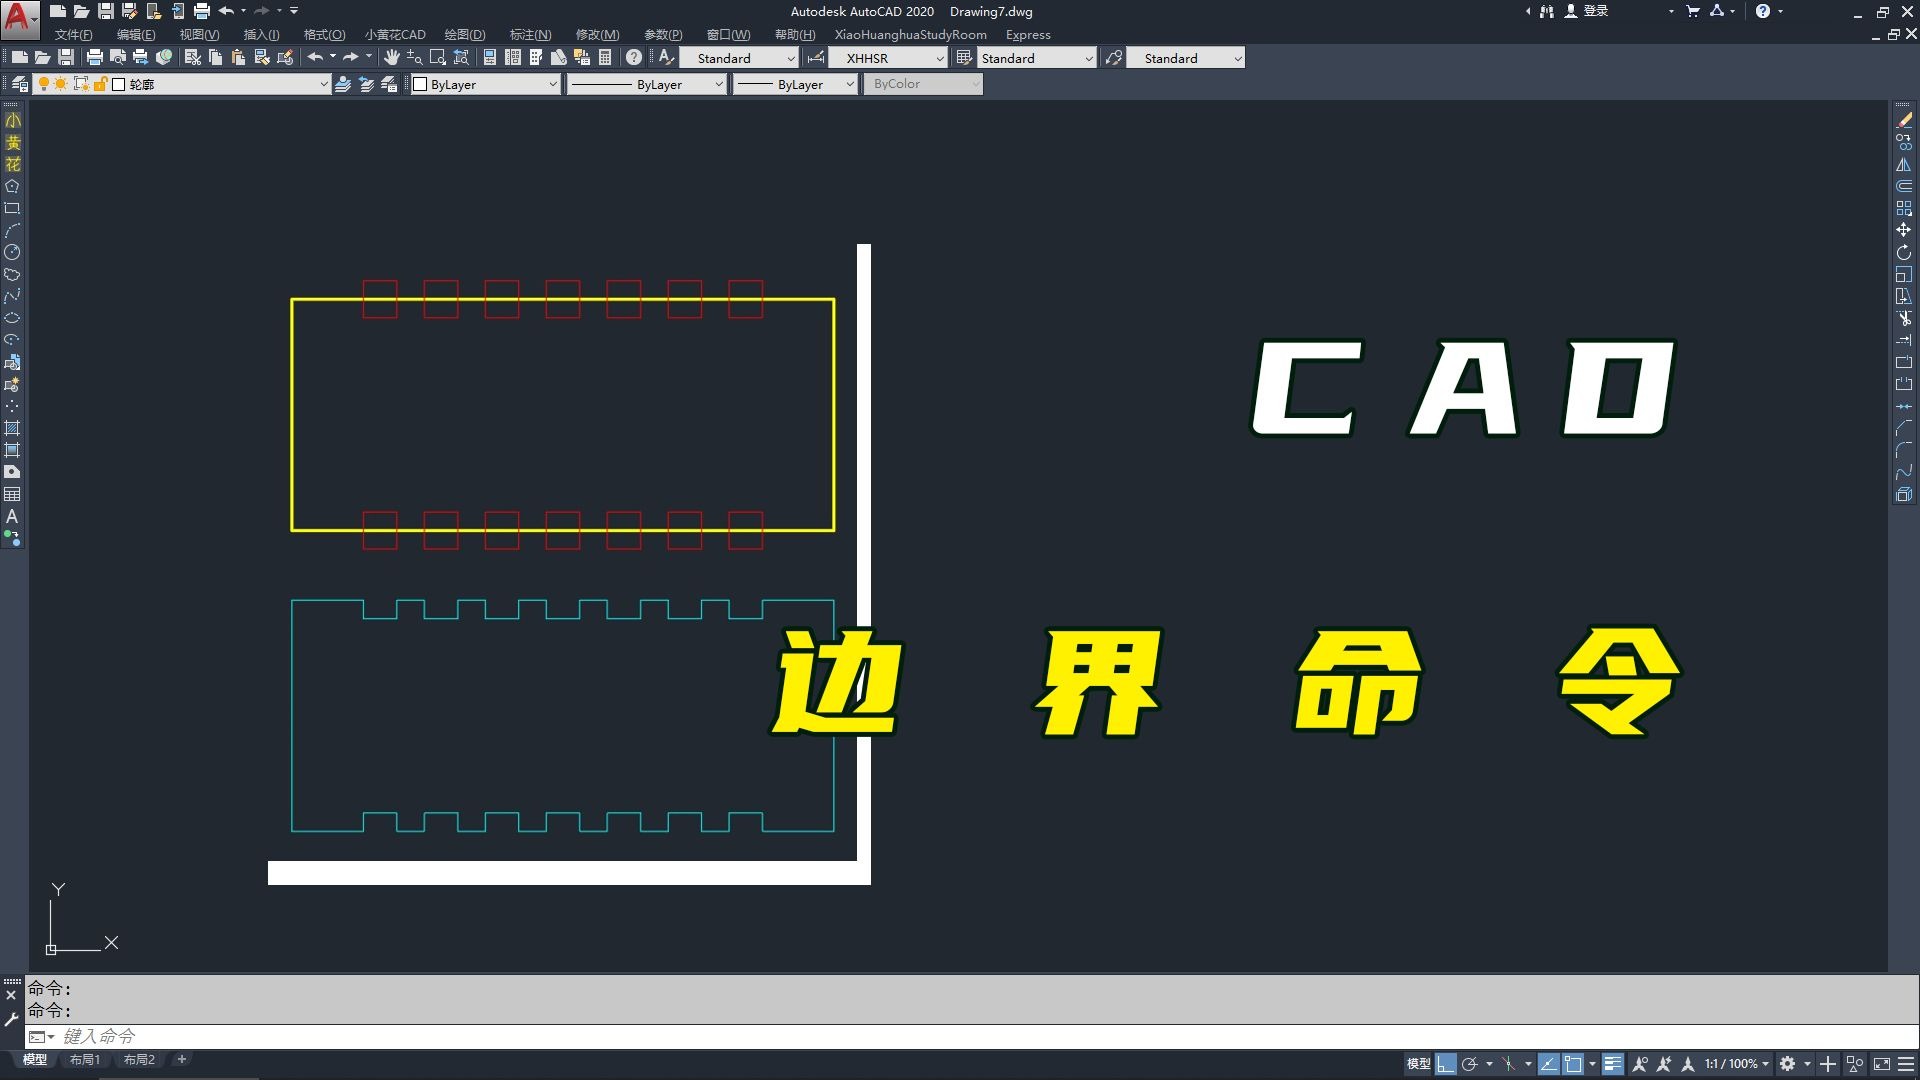1920x1080 pixels.
Task: Click the Layer Properties Manager icon
Action: [20, 85]
